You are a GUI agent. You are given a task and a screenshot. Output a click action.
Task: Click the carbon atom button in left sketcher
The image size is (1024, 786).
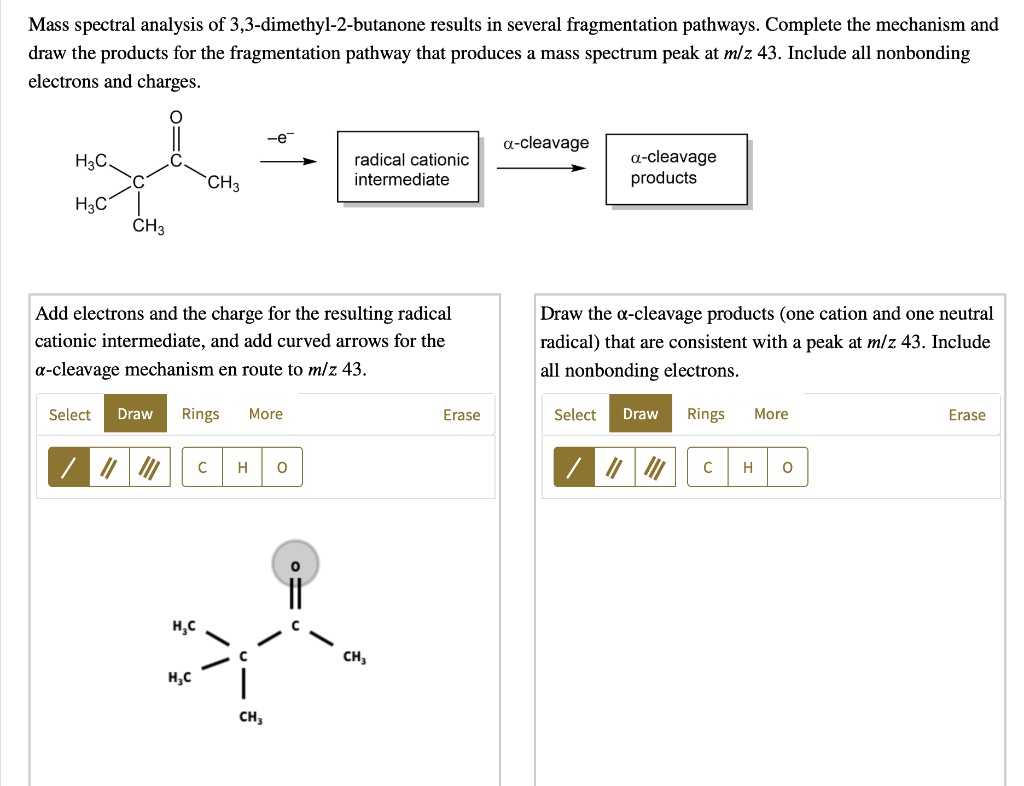pyautogui.click(x=203, y=466)
